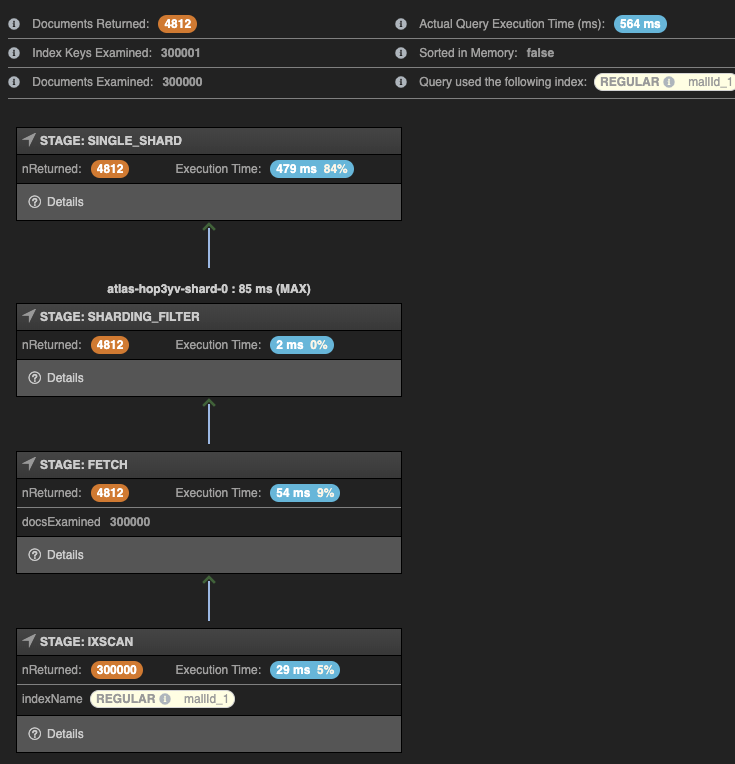Click docsExamined 300000 row in FETCH stage

tap(209, 522)
